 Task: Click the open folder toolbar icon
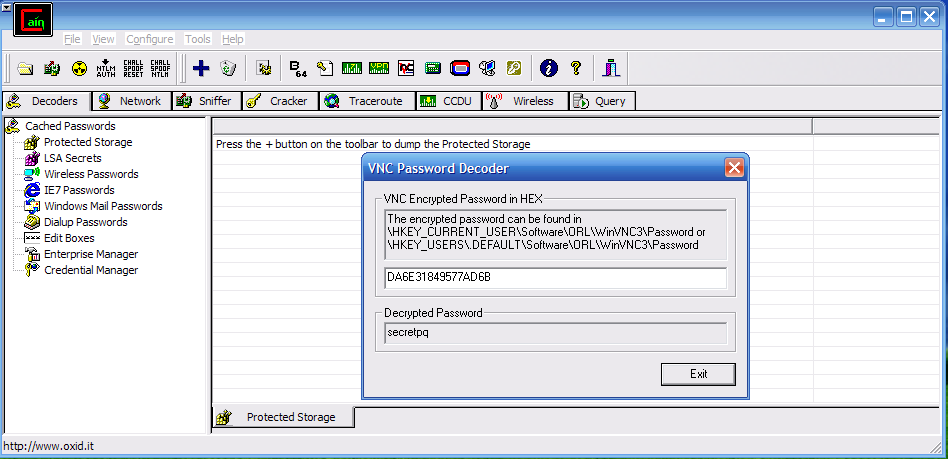coord(25,68)
